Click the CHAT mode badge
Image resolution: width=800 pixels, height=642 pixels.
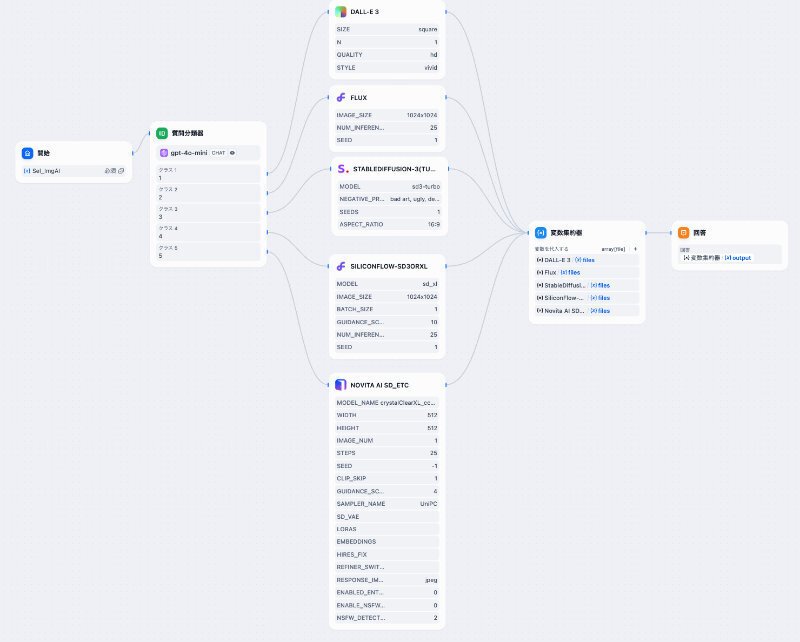click(218, 153)
